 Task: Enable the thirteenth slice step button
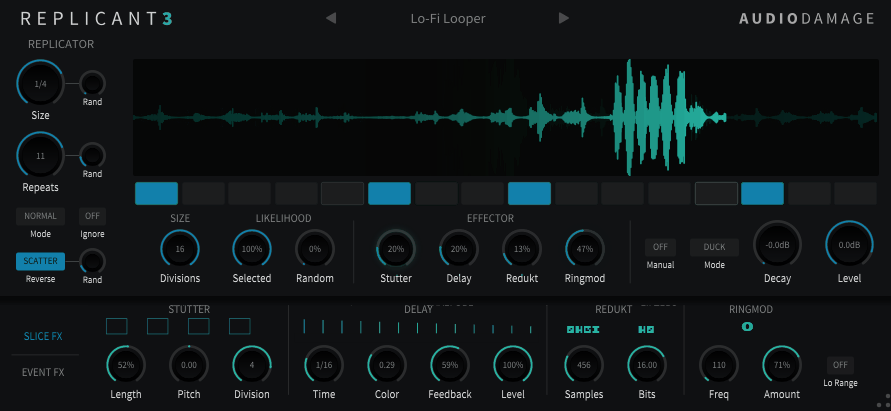[x=716, y=193]
